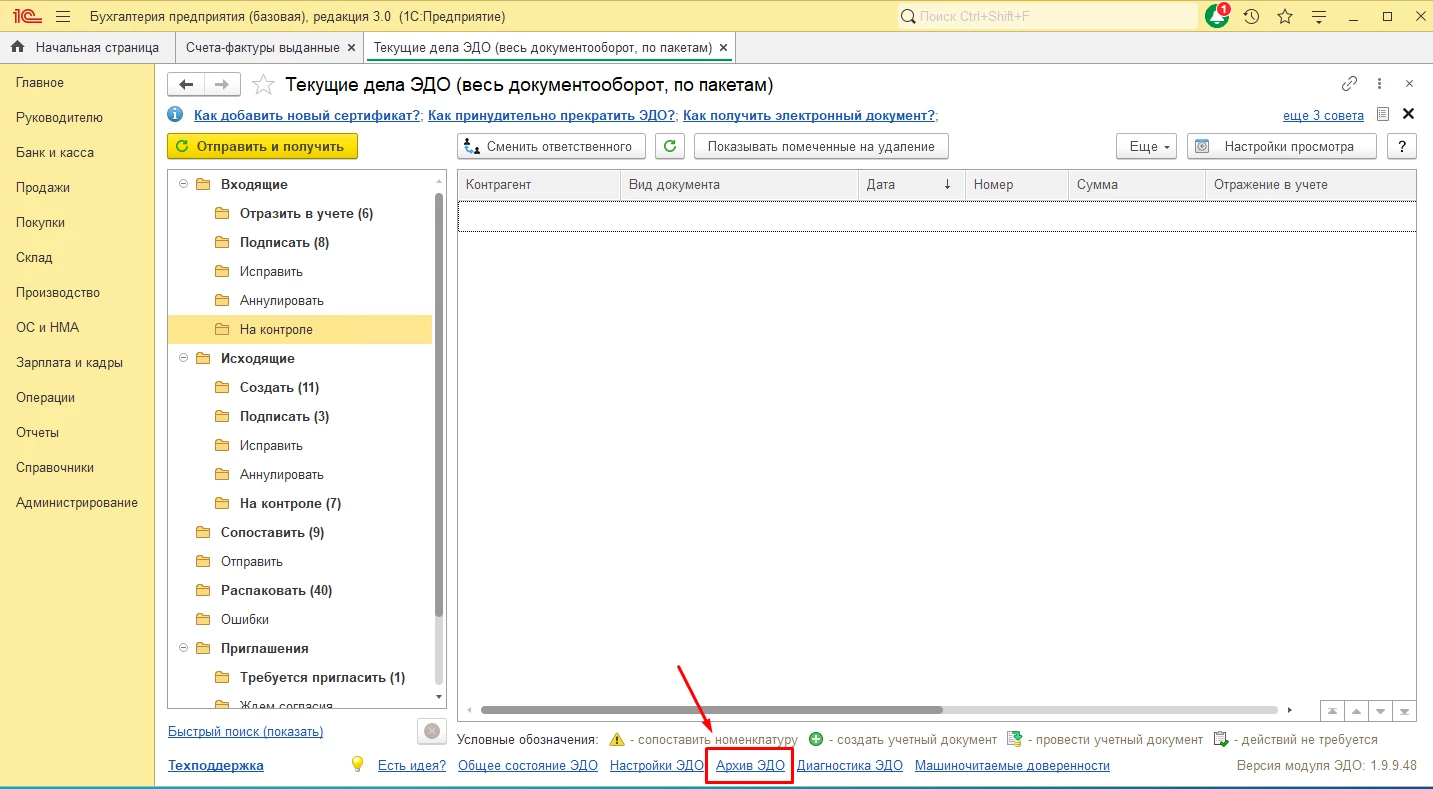Open the history clock icon

pos(1251,17)
